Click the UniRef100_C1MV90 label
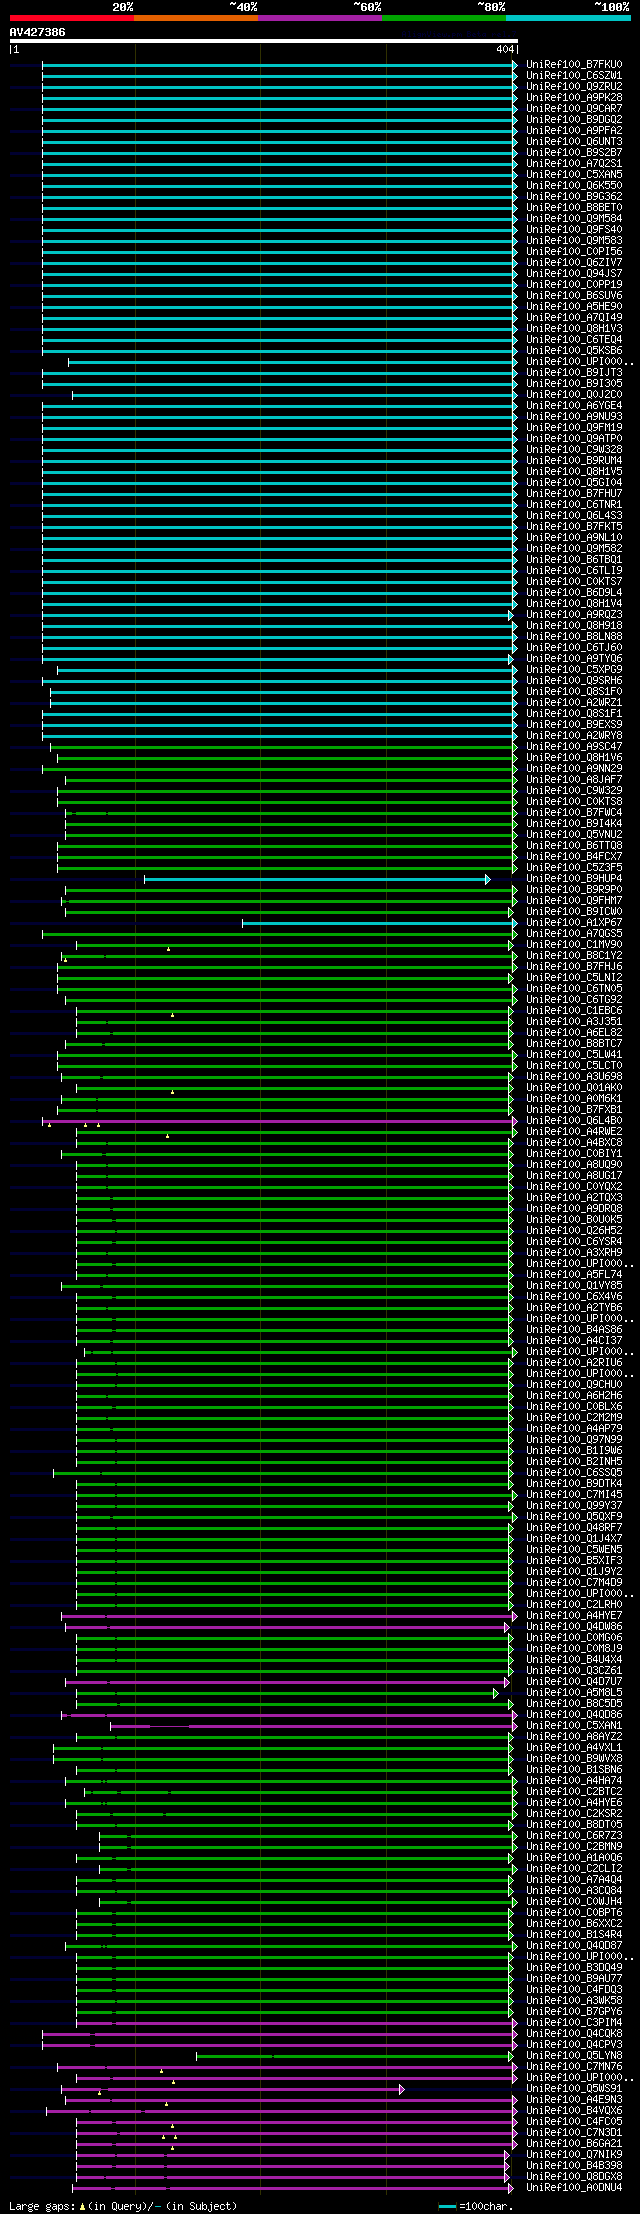 [574, 945]
